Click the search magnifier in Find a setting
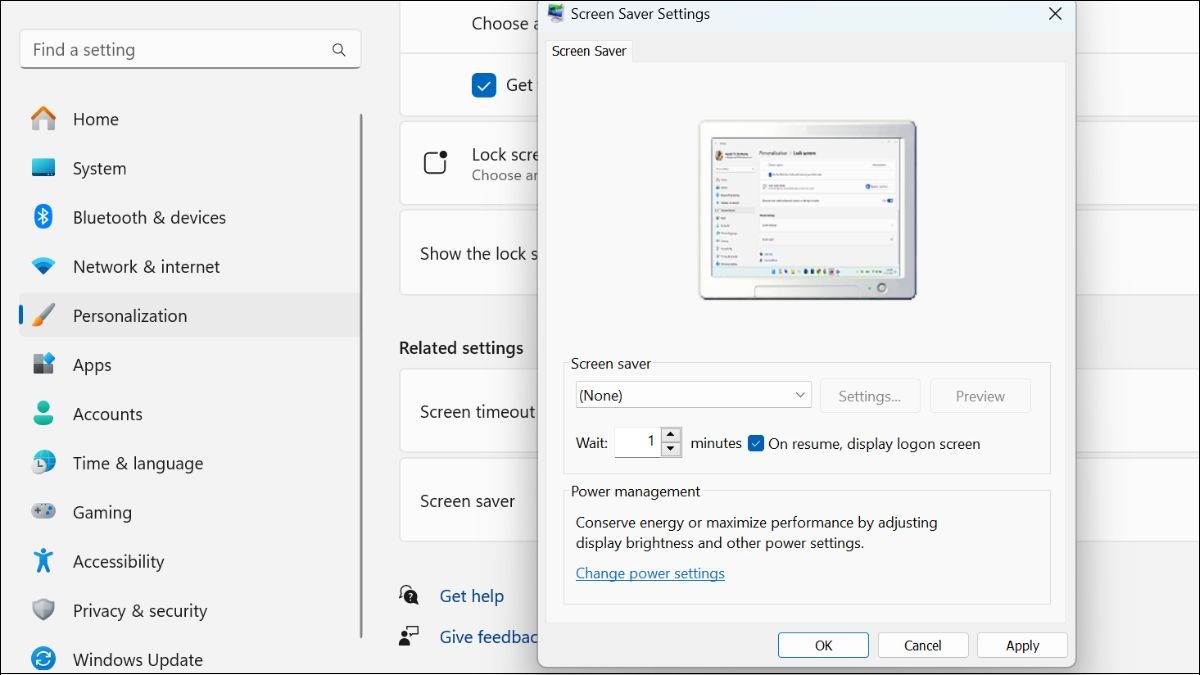Image resolution: width=1200 pixels, height=675 pixels. 339,50
